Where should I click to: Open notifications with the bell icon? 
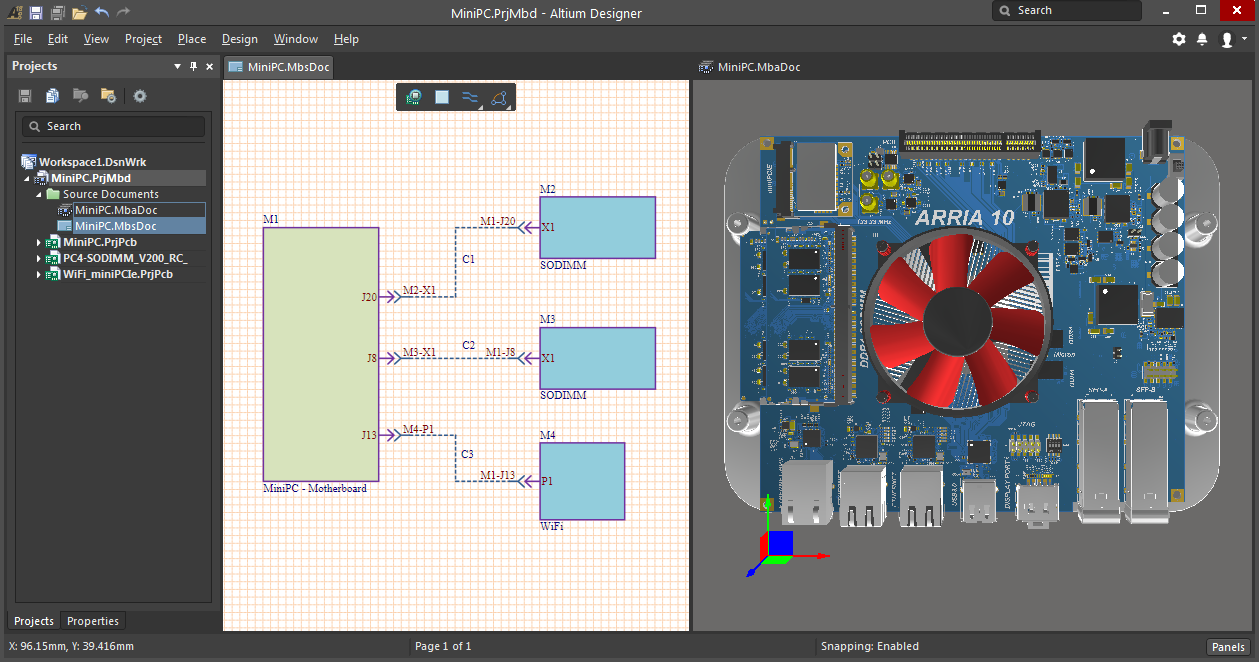click(1202, 39)
